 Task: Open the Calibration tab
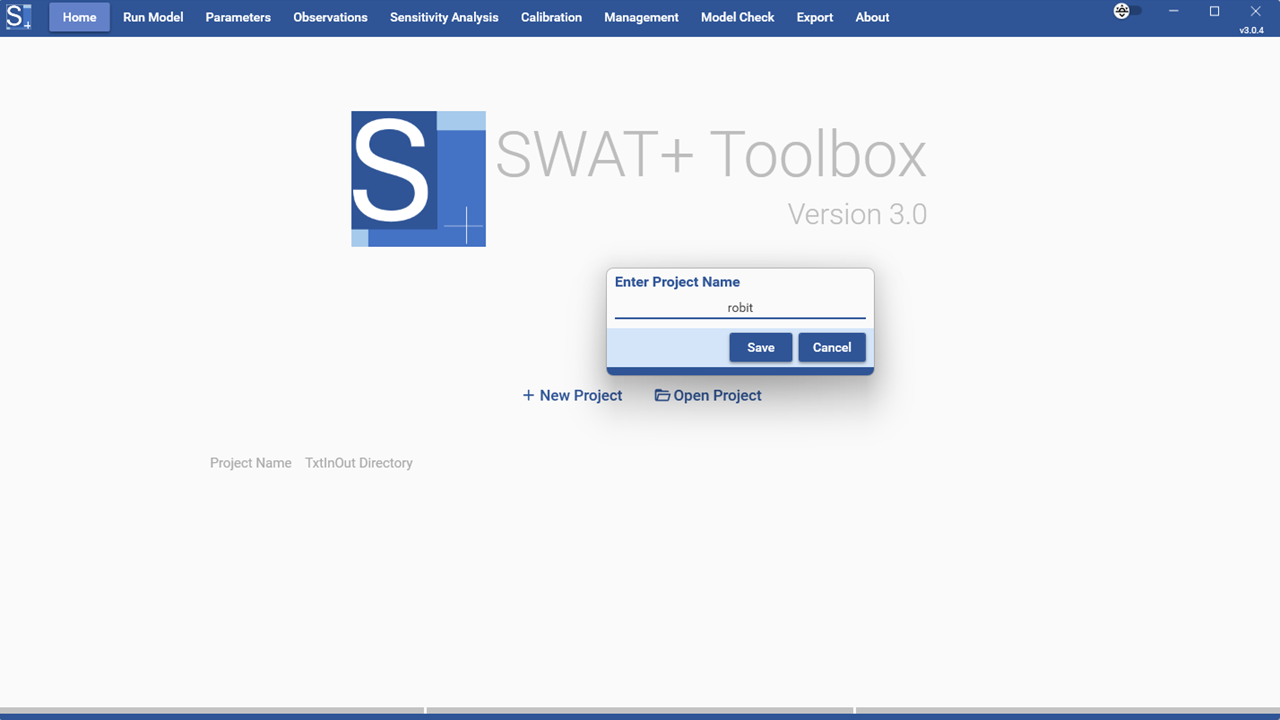pyautogui.click(x=551, y=17)
